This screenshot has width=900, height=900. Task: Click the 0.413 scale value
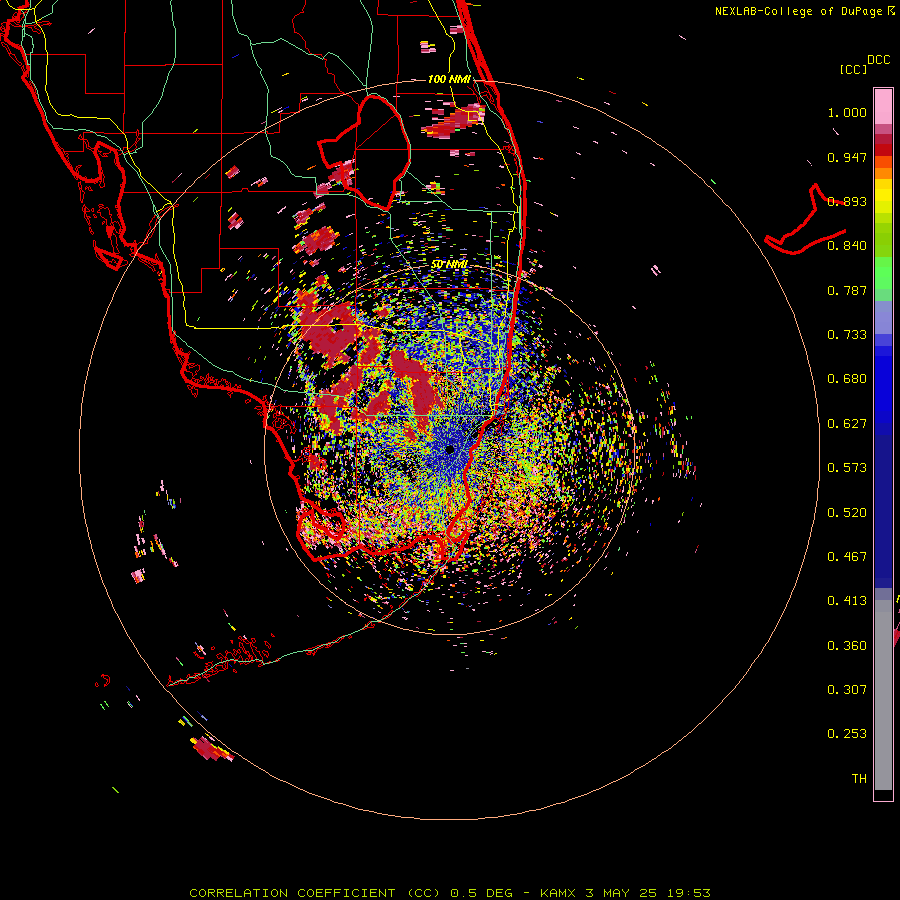tap(847, 601)
